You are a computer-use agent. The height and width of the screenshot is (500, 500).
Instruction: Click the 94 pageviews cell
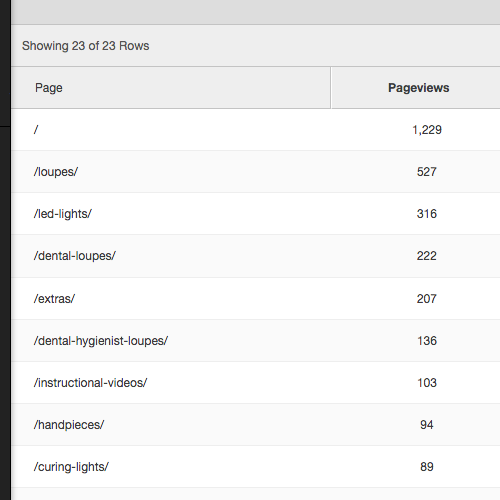tap(427, 425)
